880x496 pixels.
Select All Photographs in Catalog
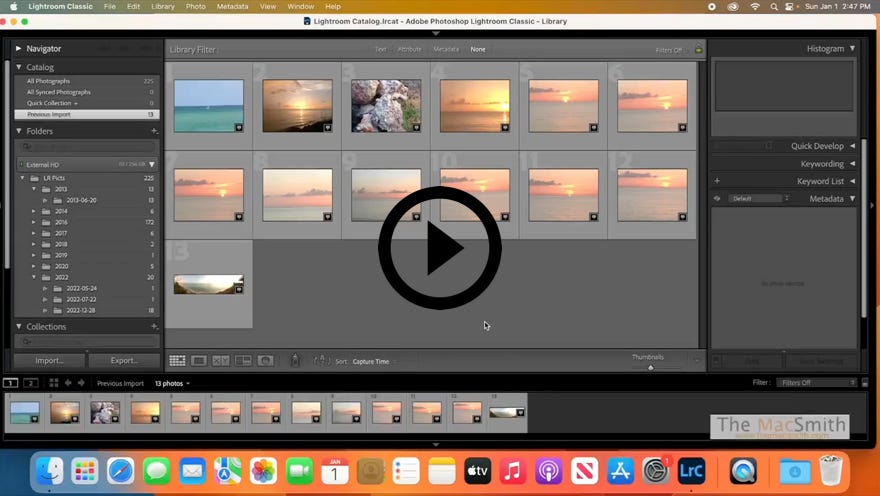tap(87, 81)
